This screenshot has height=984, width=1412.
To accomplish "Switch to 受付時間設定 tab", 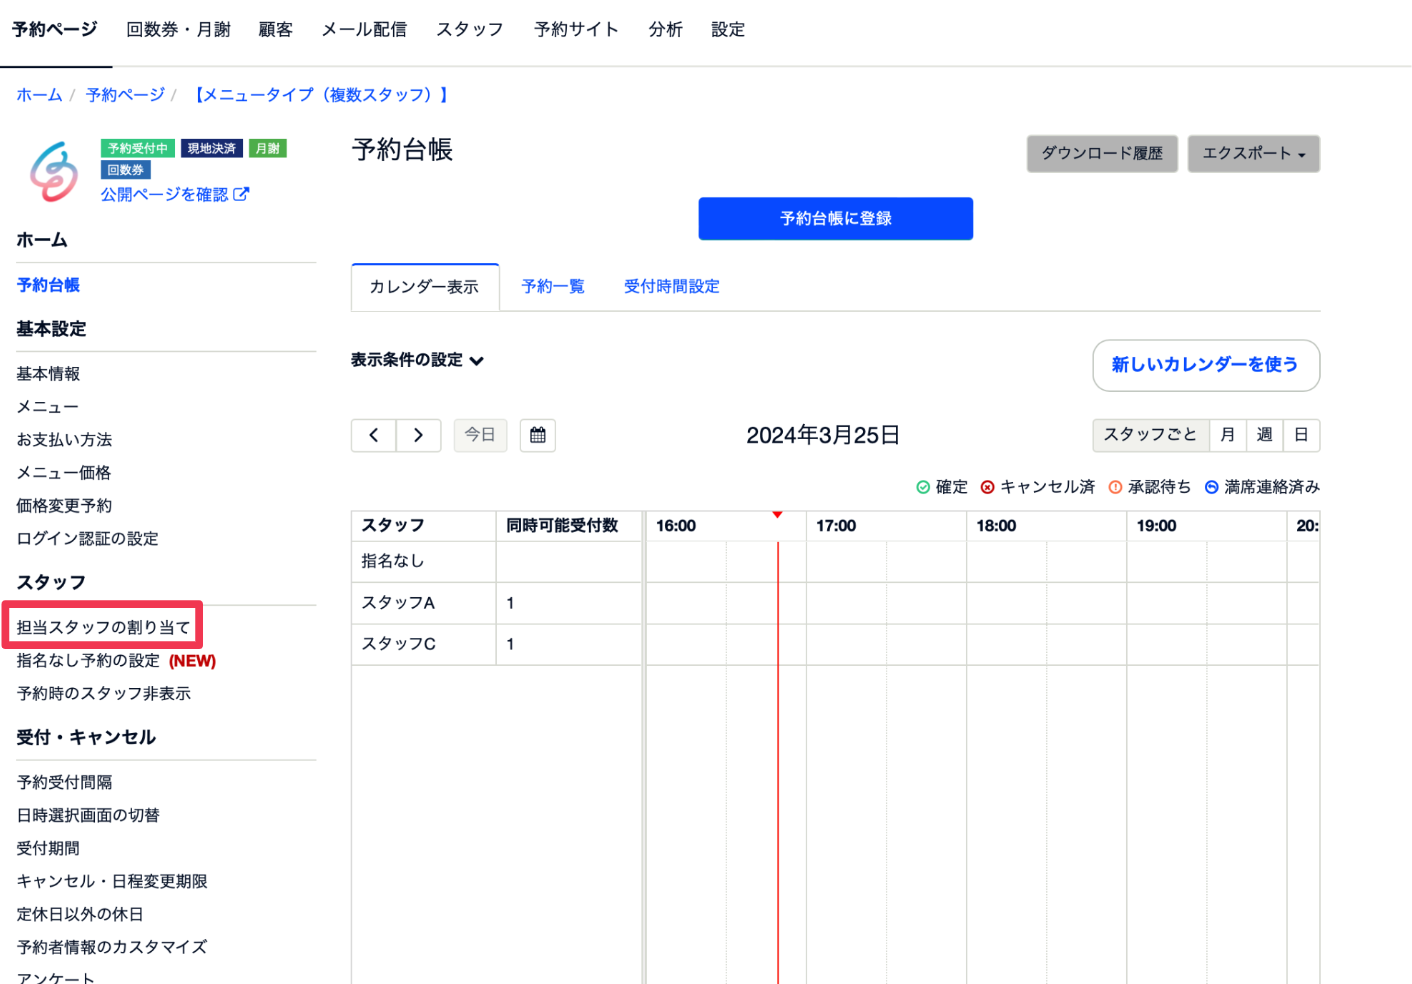I will coord(672,287).
